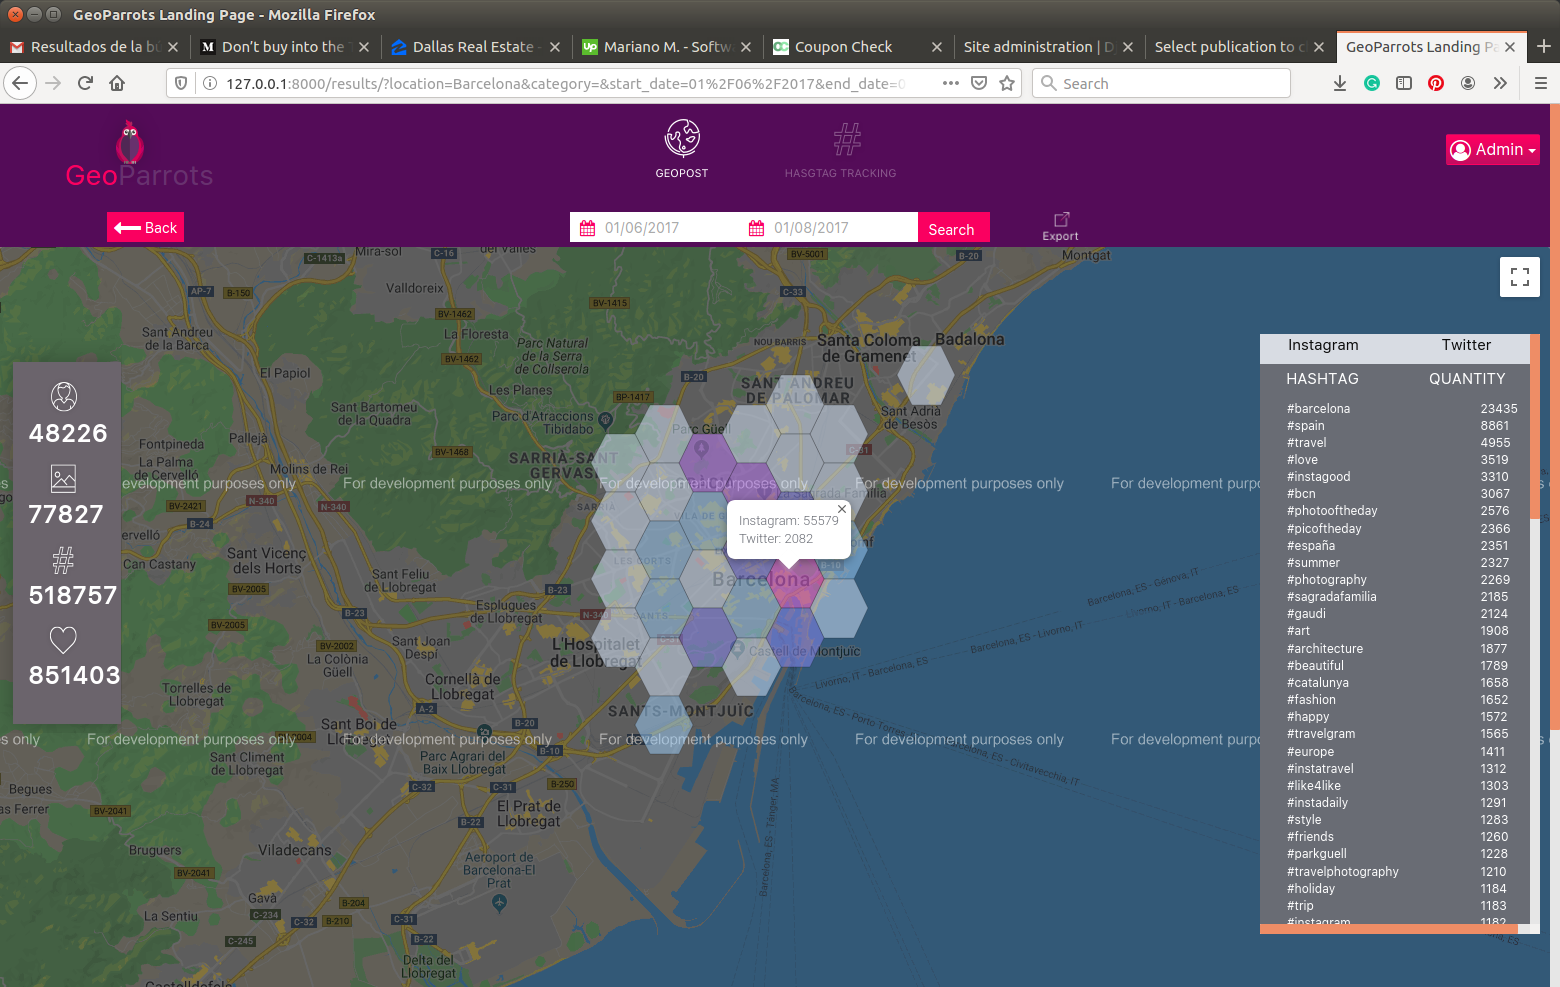Open Hashtag Tracking section
This screenshot has width=1560, height=987.
pos(846,141)
